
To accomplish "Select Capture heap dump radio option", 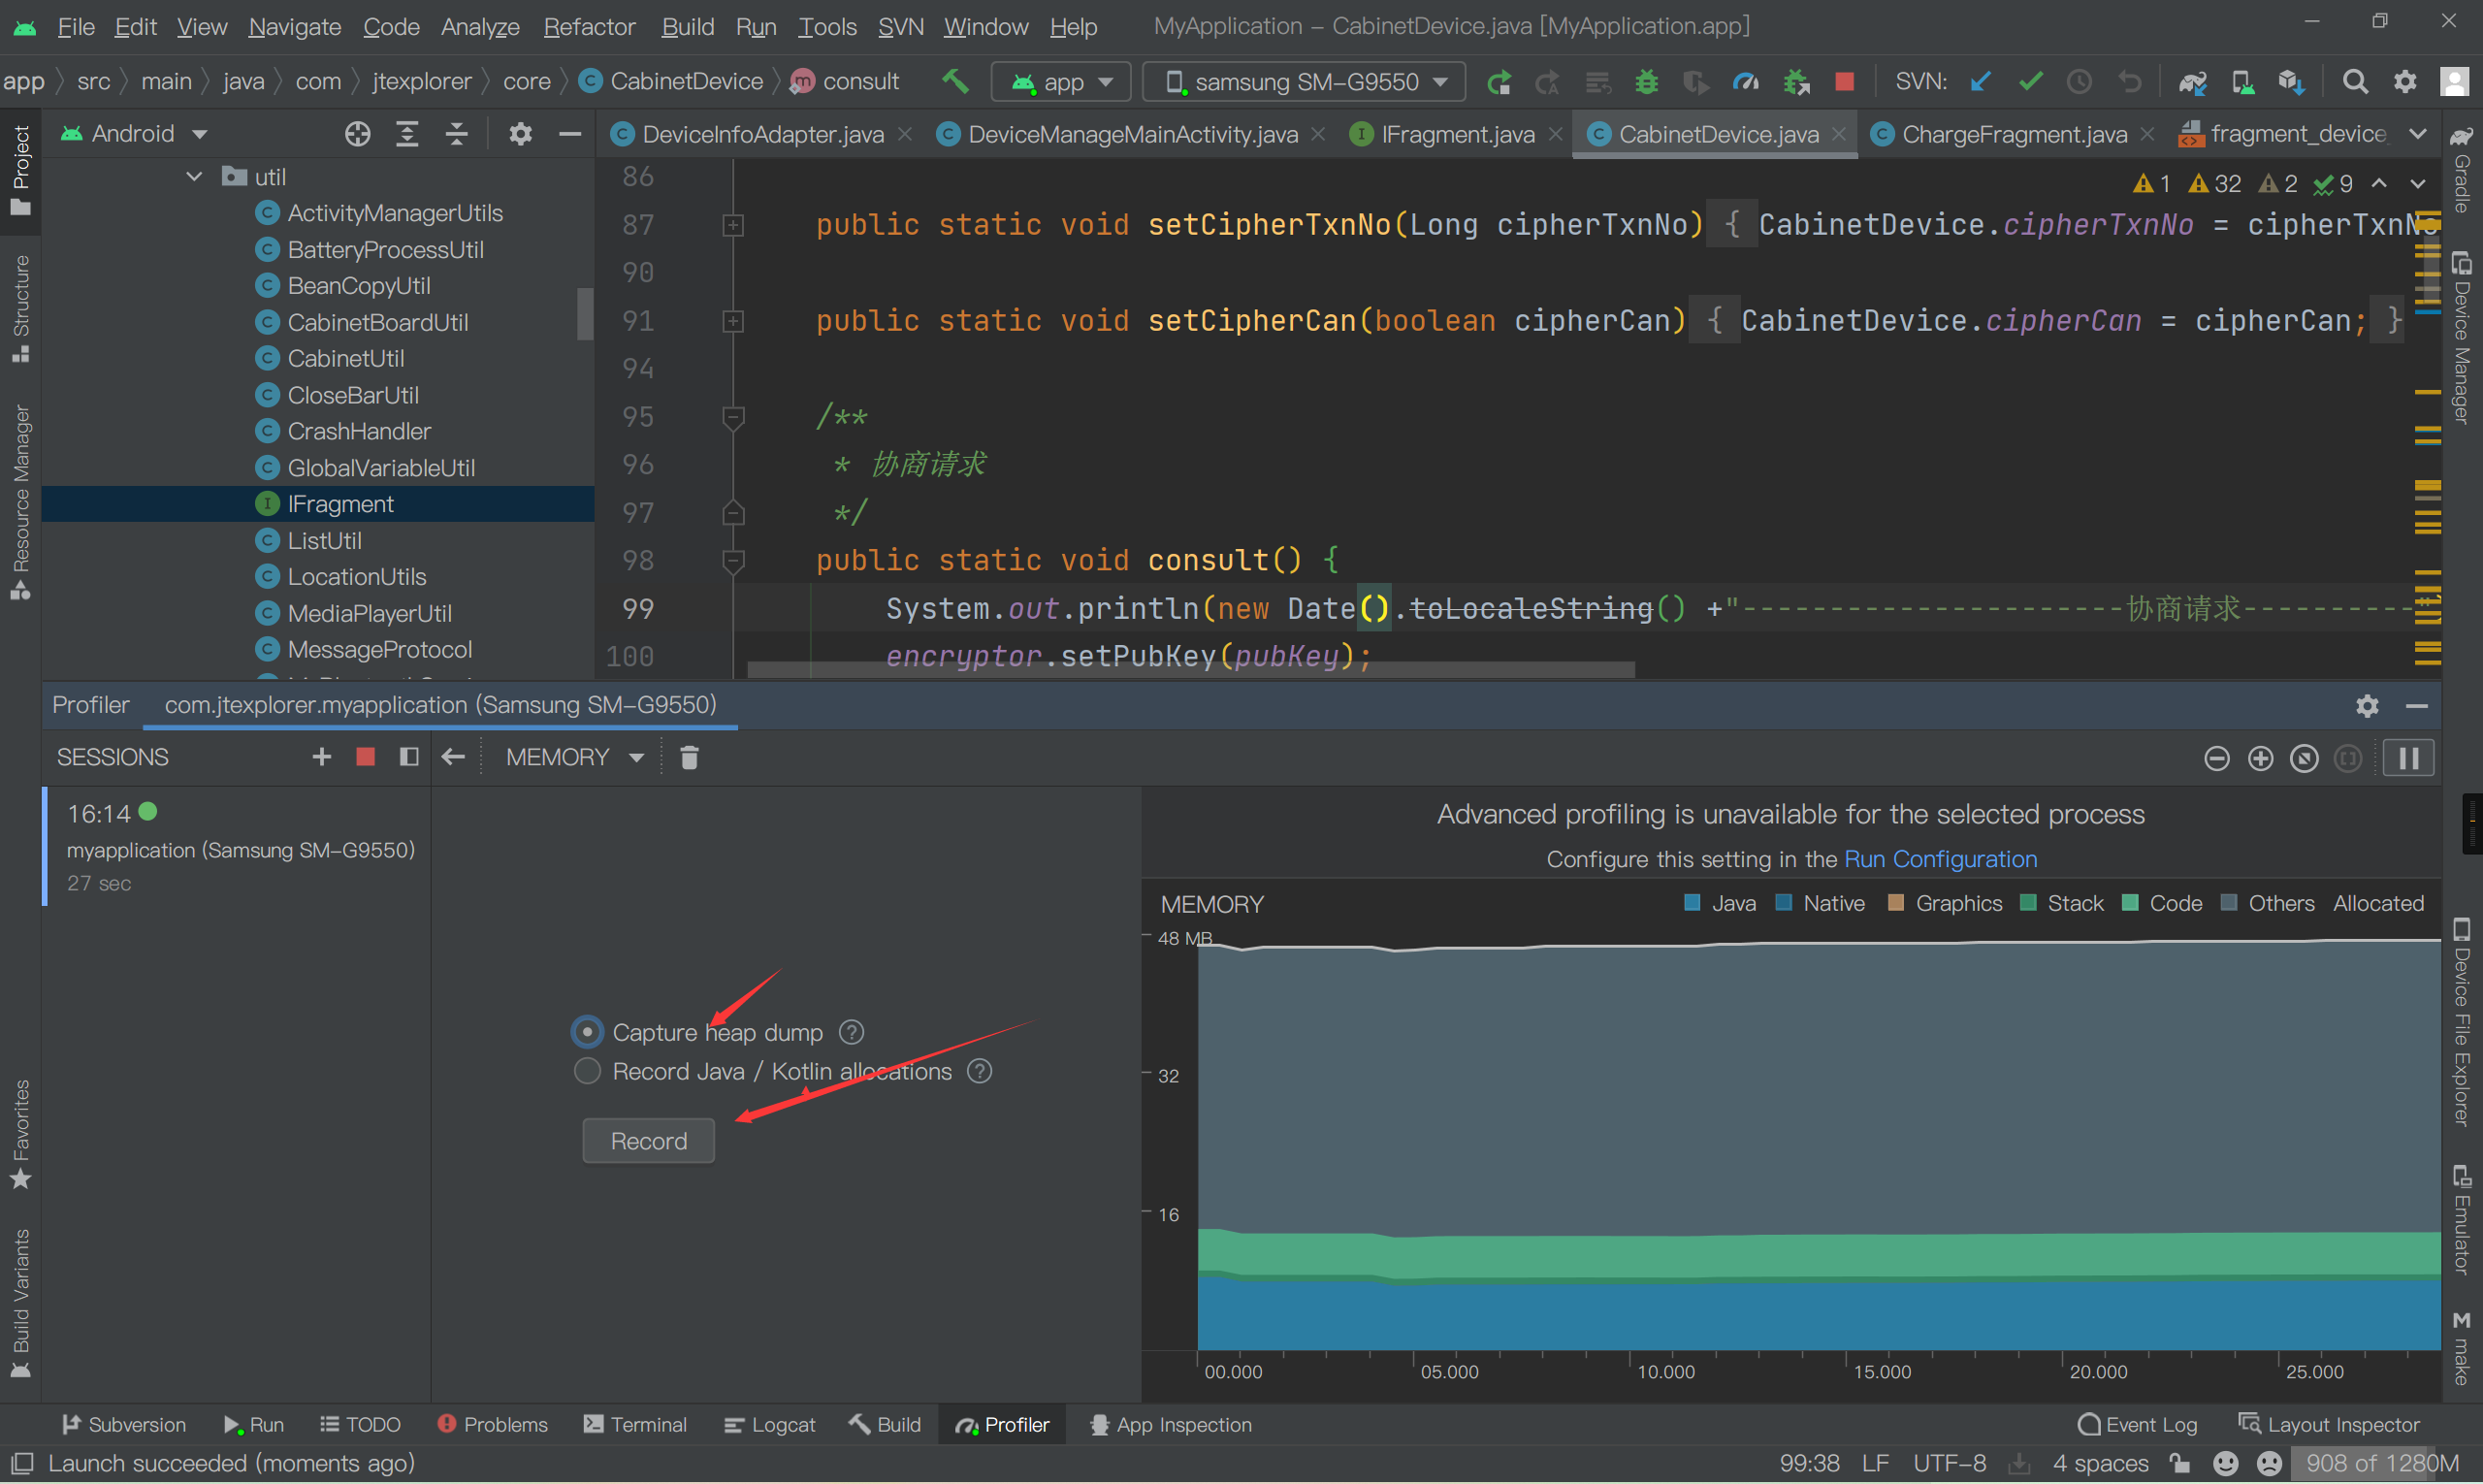I will click(587, 1032).
